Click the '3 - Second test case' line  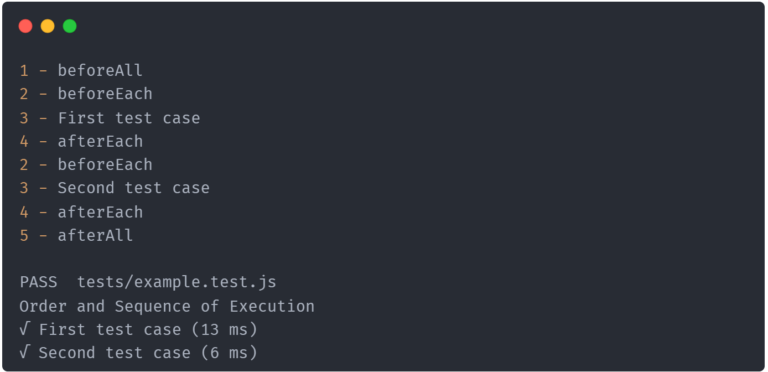click(x=115, y=188)
